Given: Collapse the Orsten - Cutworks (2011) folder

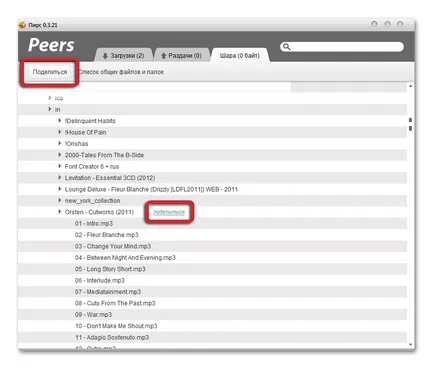Looking at the screenshot, I should (60, 212).
